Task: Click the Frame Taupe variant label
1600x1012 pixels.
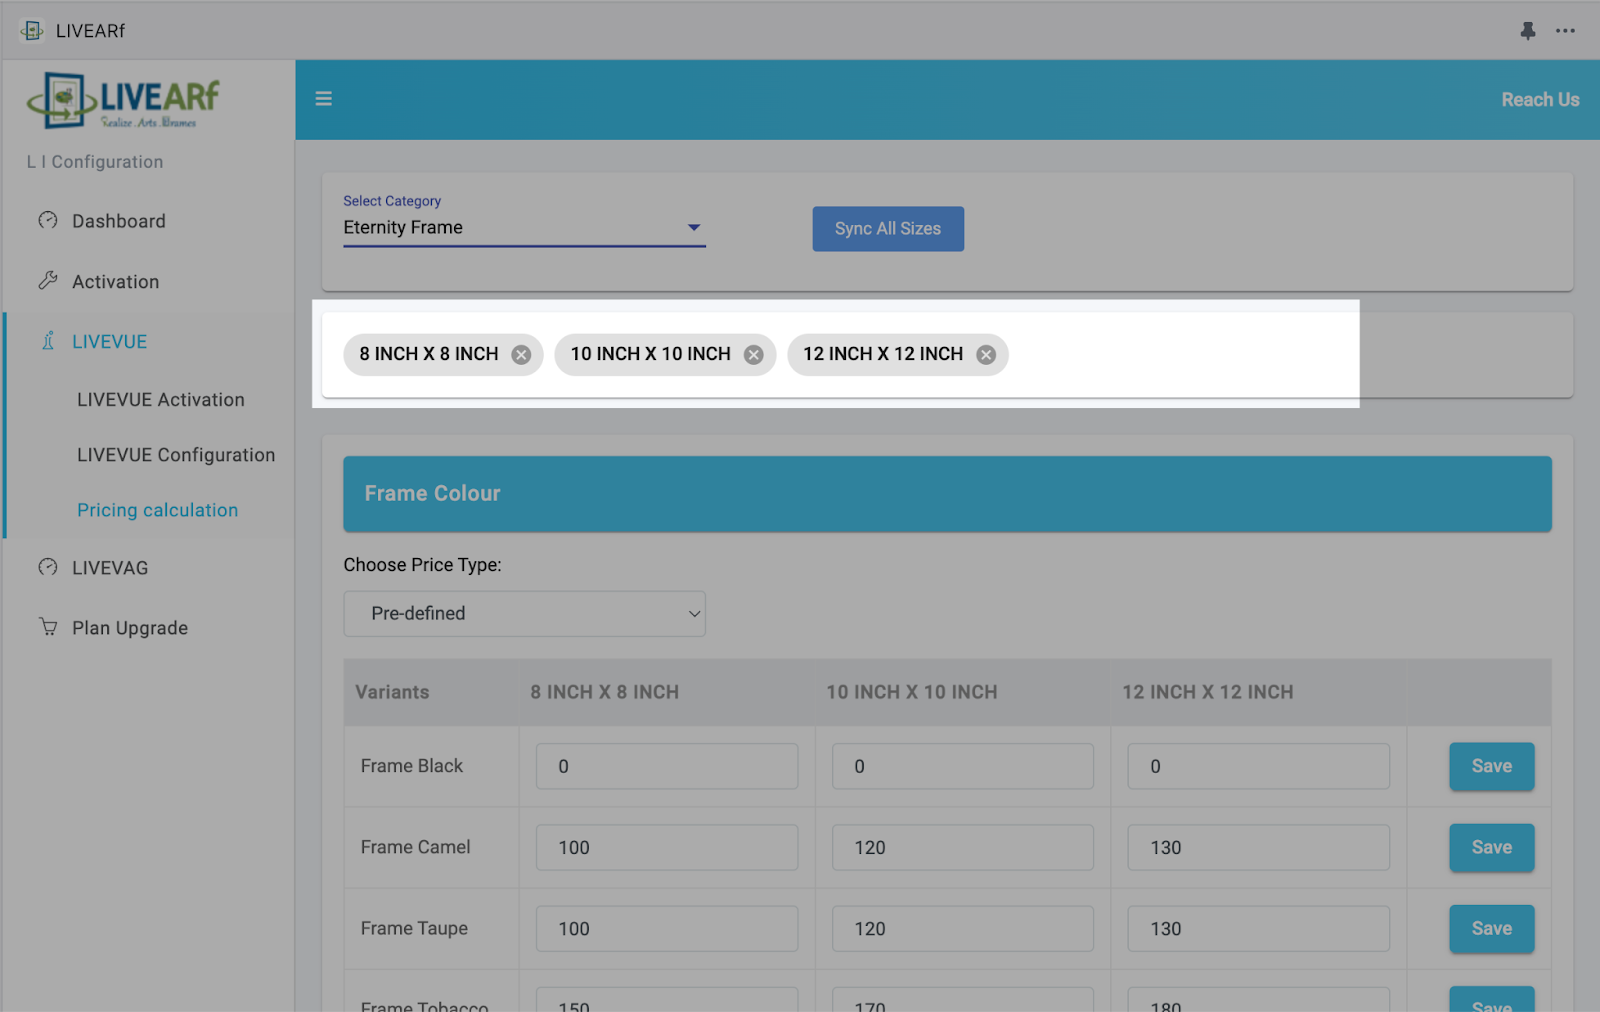Action: [x=415, y=929]
